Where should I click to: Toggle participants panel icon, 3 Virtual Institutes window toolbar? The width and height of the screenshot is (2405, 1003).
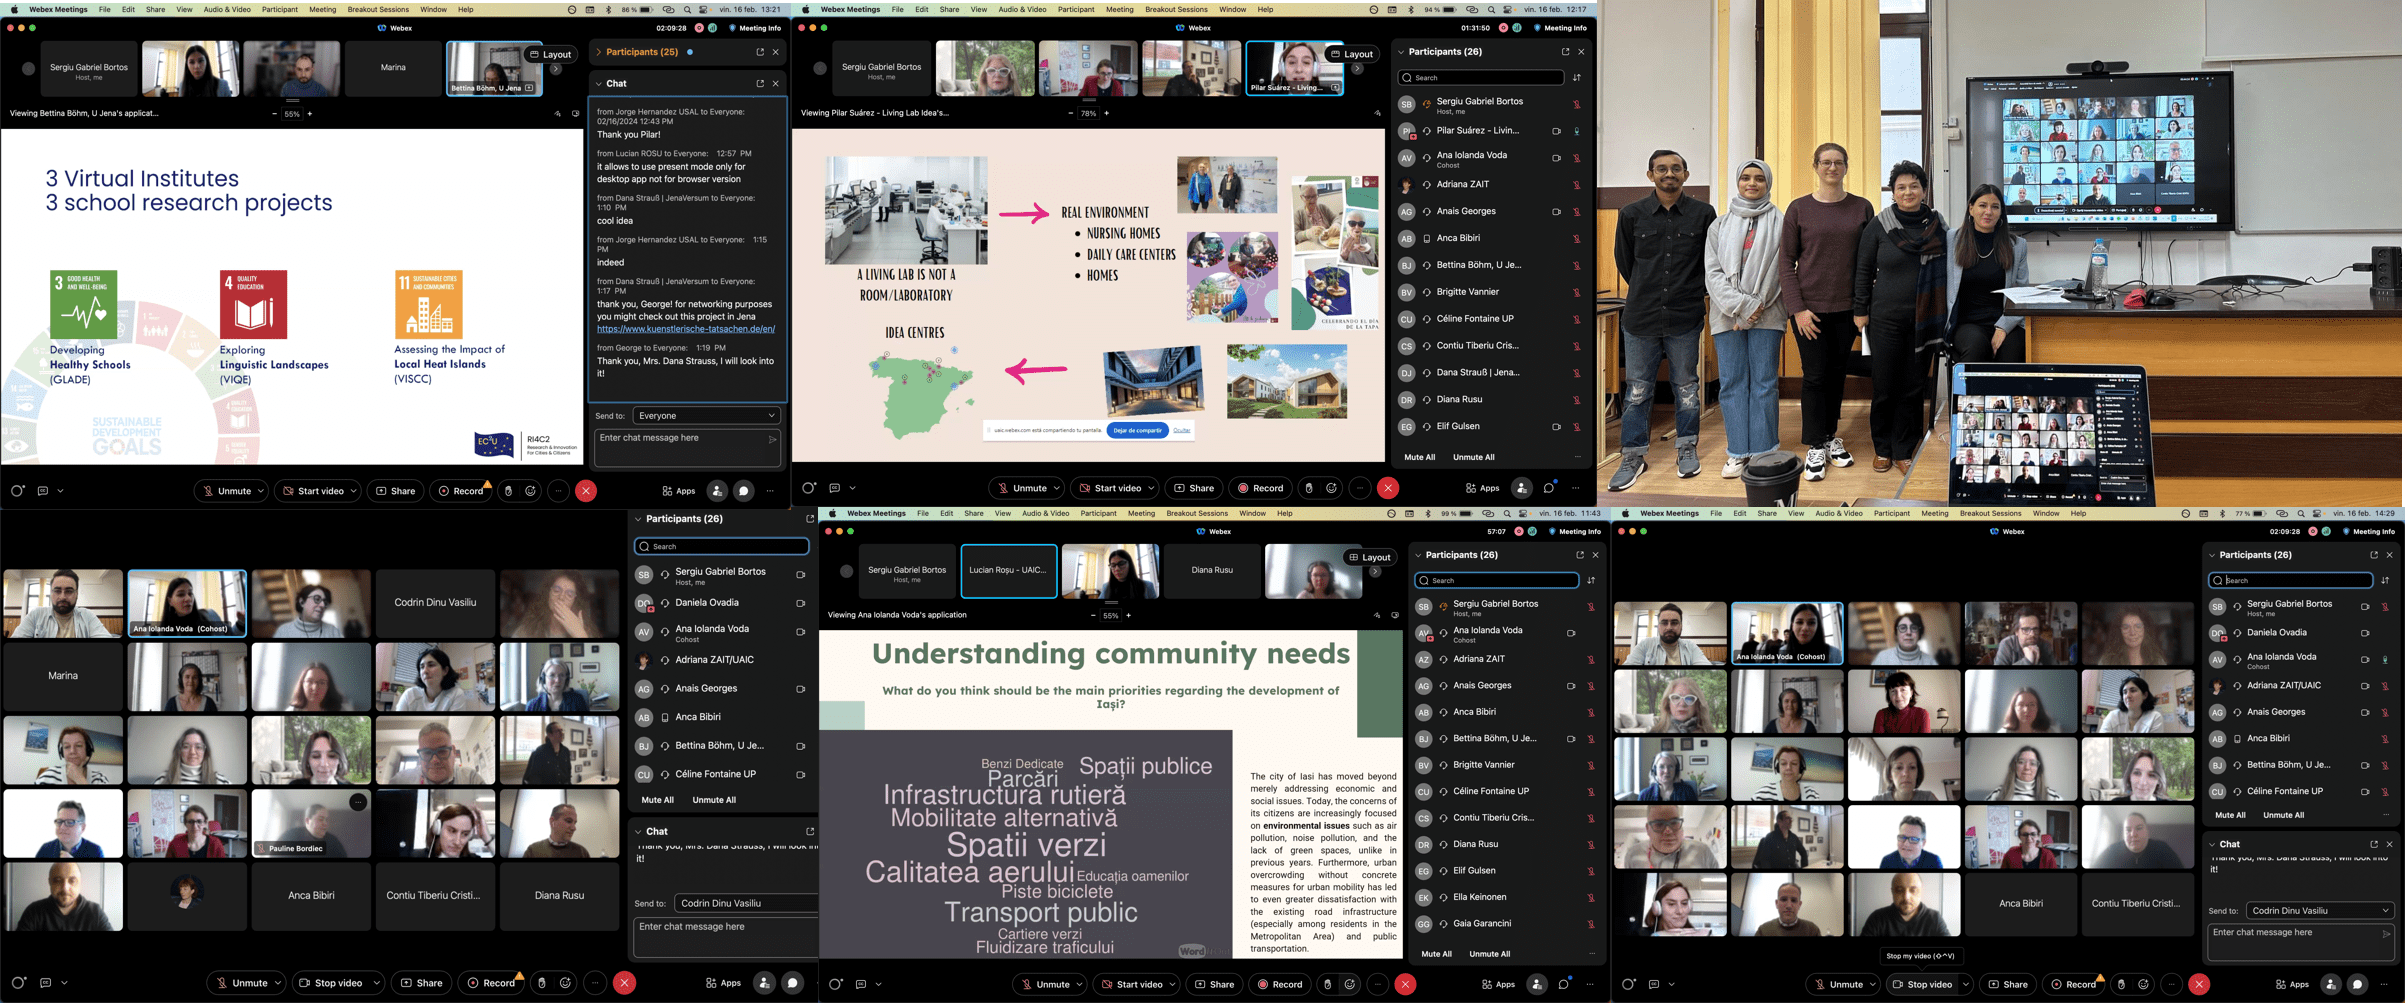[717, 491]
